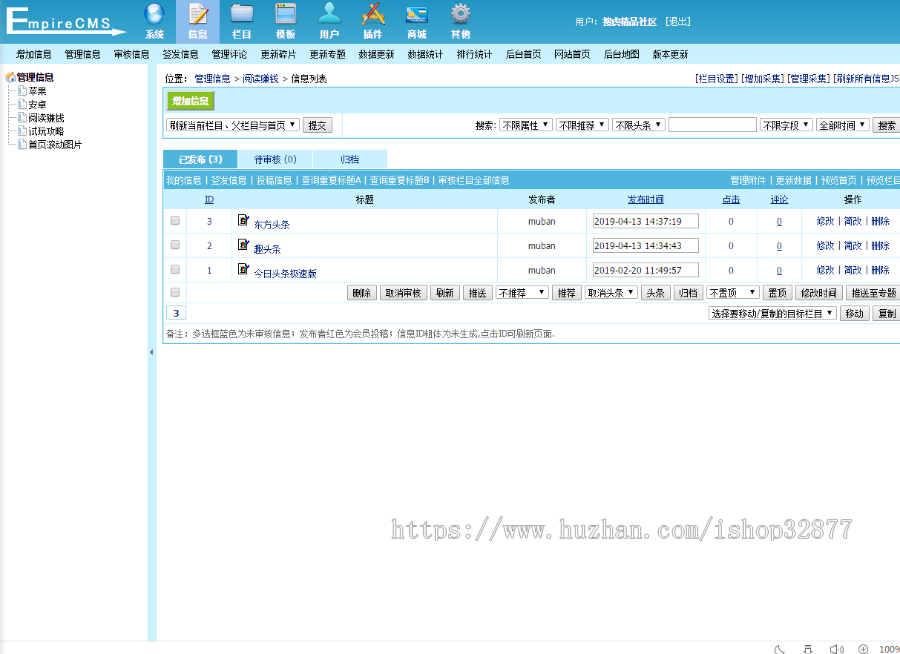Open the 其他 (Other) module icon
The image size is (900, 654).
pyautogui.click(x=459, y=20)
